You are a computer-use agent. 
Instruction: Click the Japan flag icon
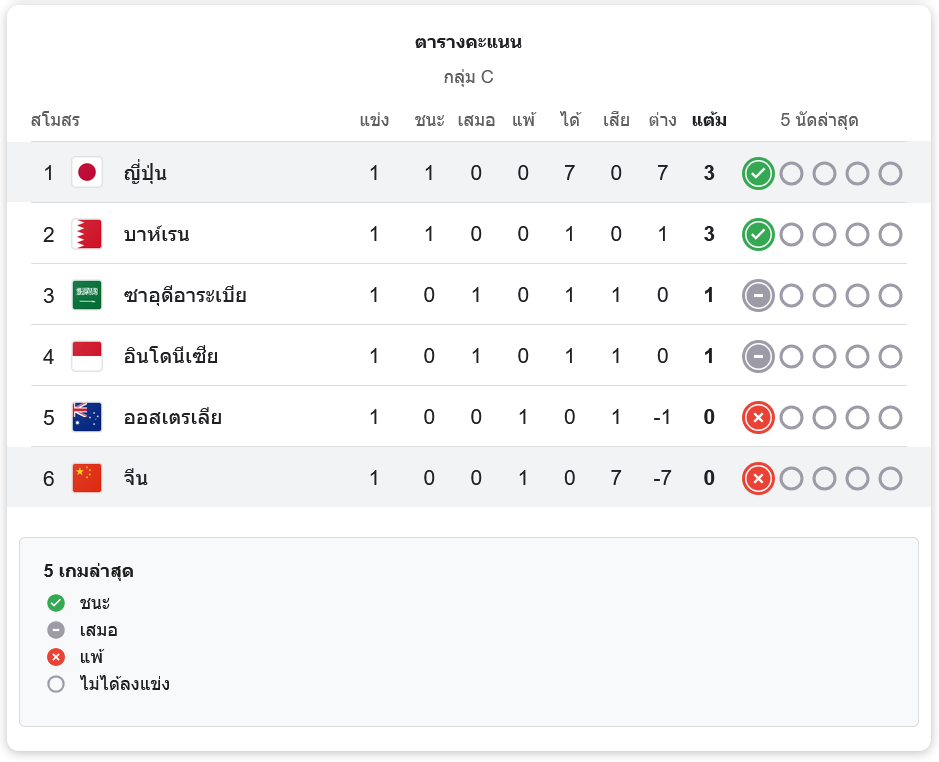click(87, 173)
